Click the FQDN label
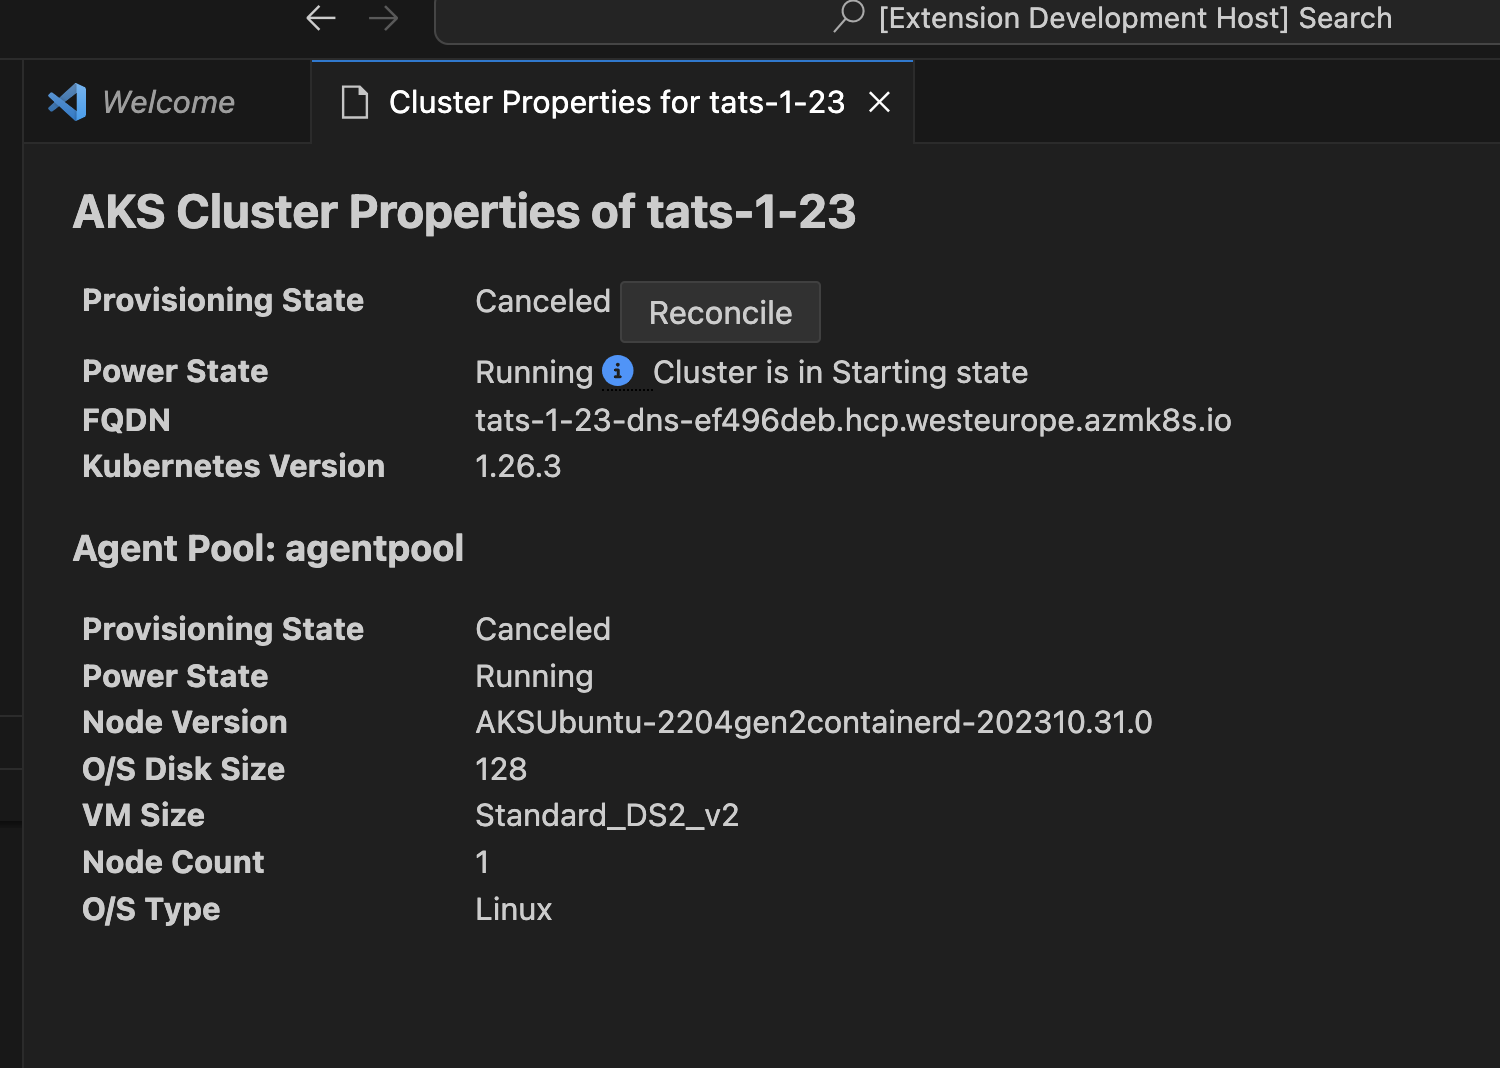This screenshot has width=1500, height=1068. (x=126, y=420)
